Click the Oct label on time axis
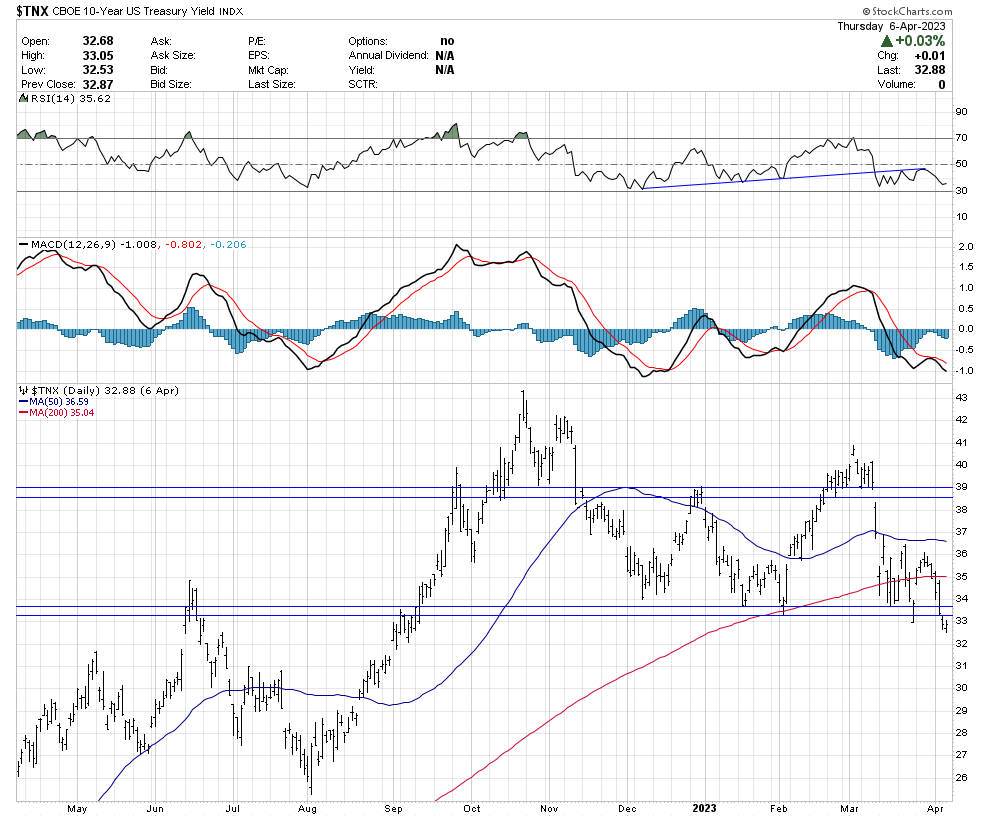990x817 pixels. point(471,809)
